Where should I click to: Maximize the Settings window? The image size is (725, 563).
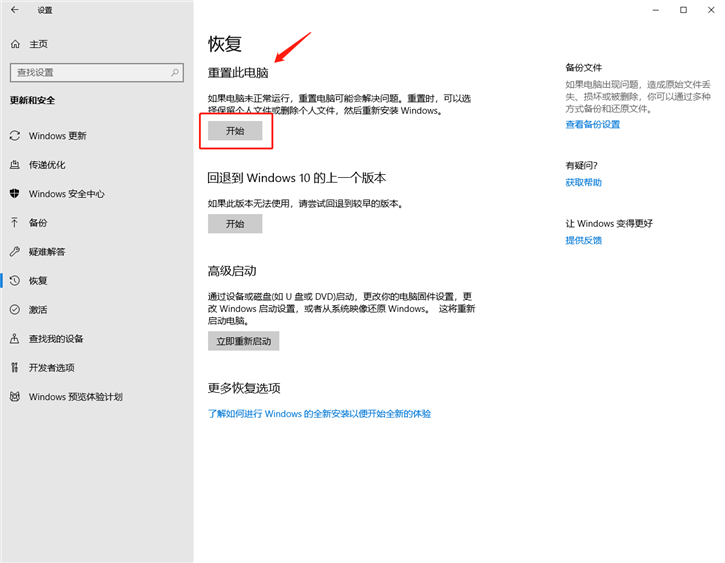pos(683,10)
